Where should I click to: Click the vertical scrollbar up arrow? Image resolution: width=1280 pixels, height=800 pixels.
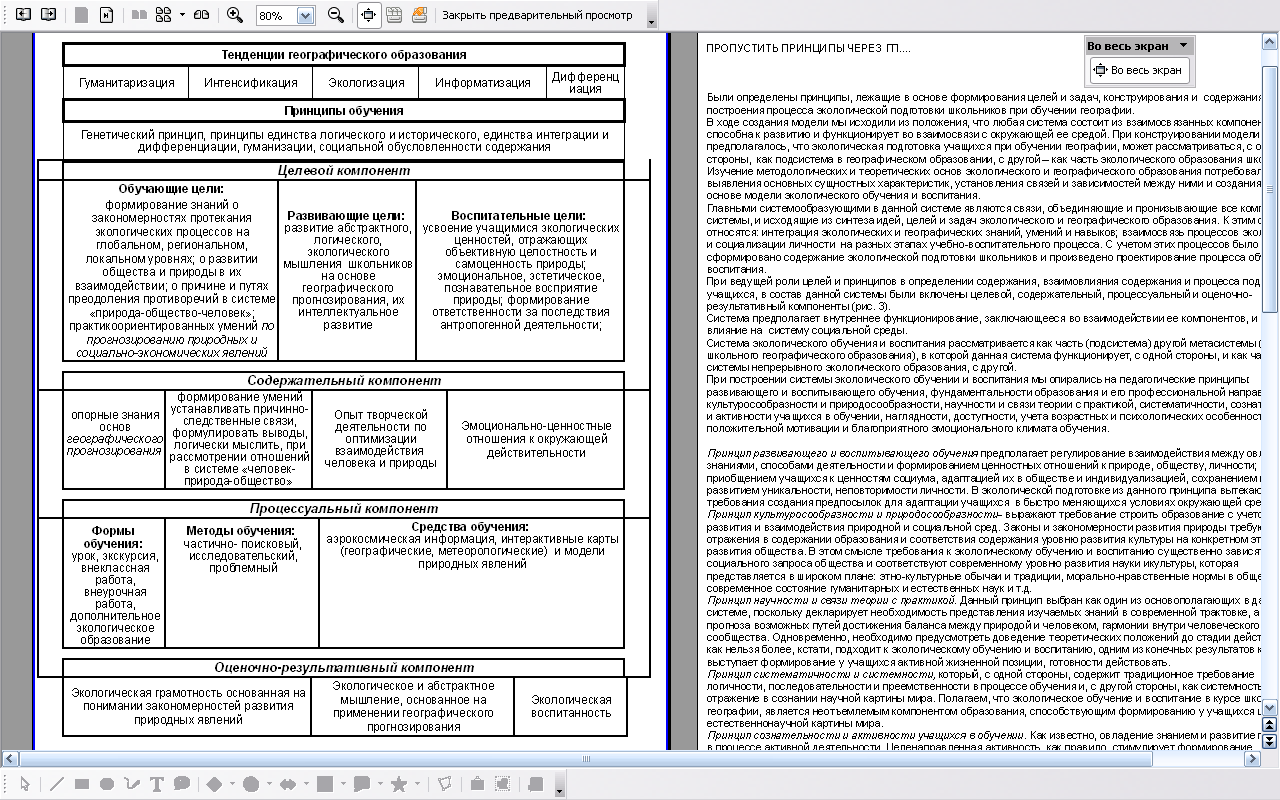[x=1271, y=40]
